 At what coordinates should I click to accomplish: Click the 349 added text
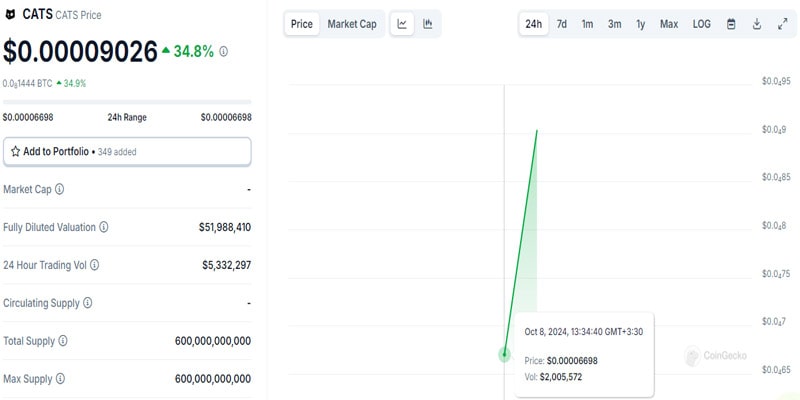[x=117, y=152]
